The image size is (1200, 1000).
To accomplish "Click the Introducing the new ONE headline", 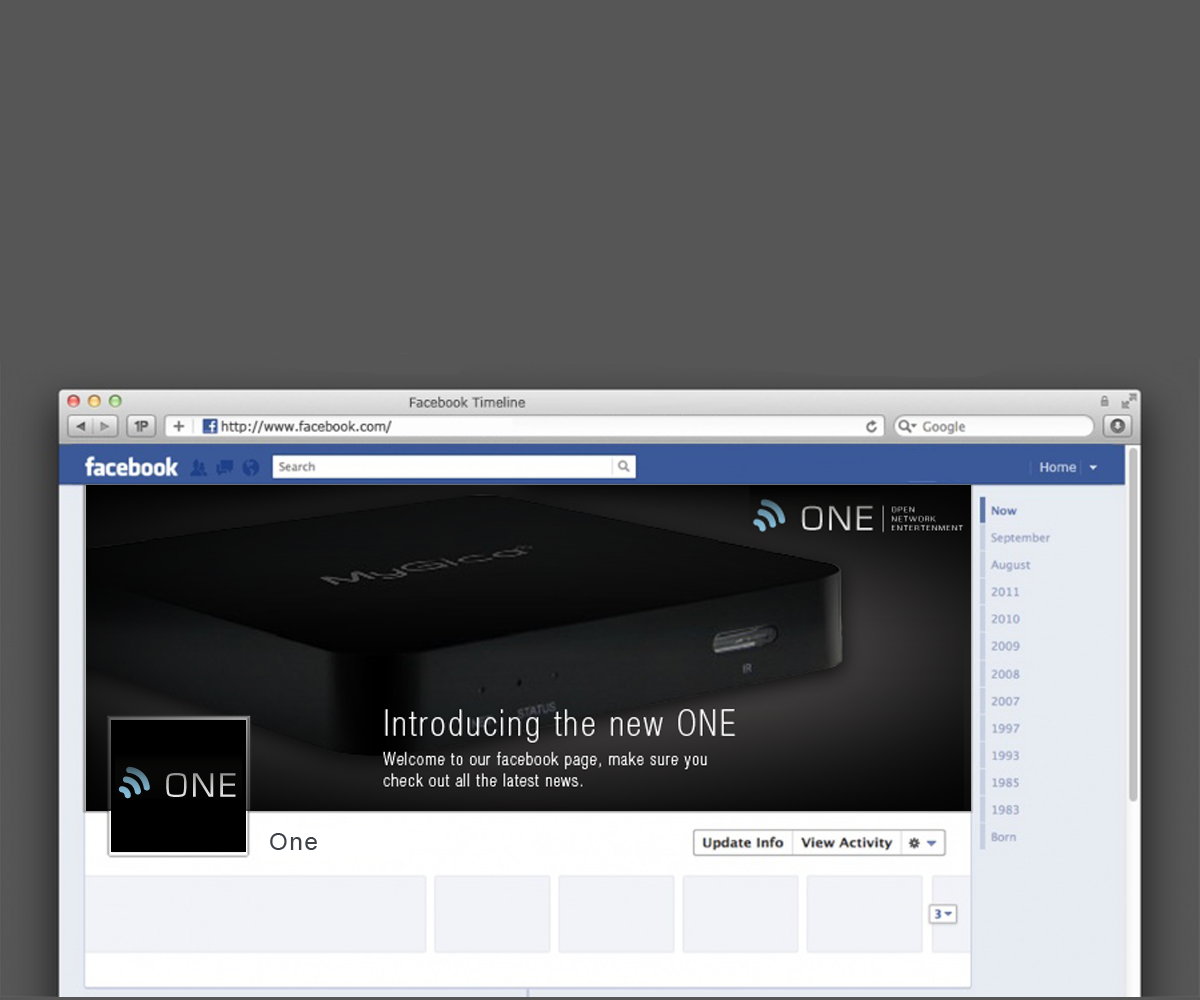I will pos(559,723).
